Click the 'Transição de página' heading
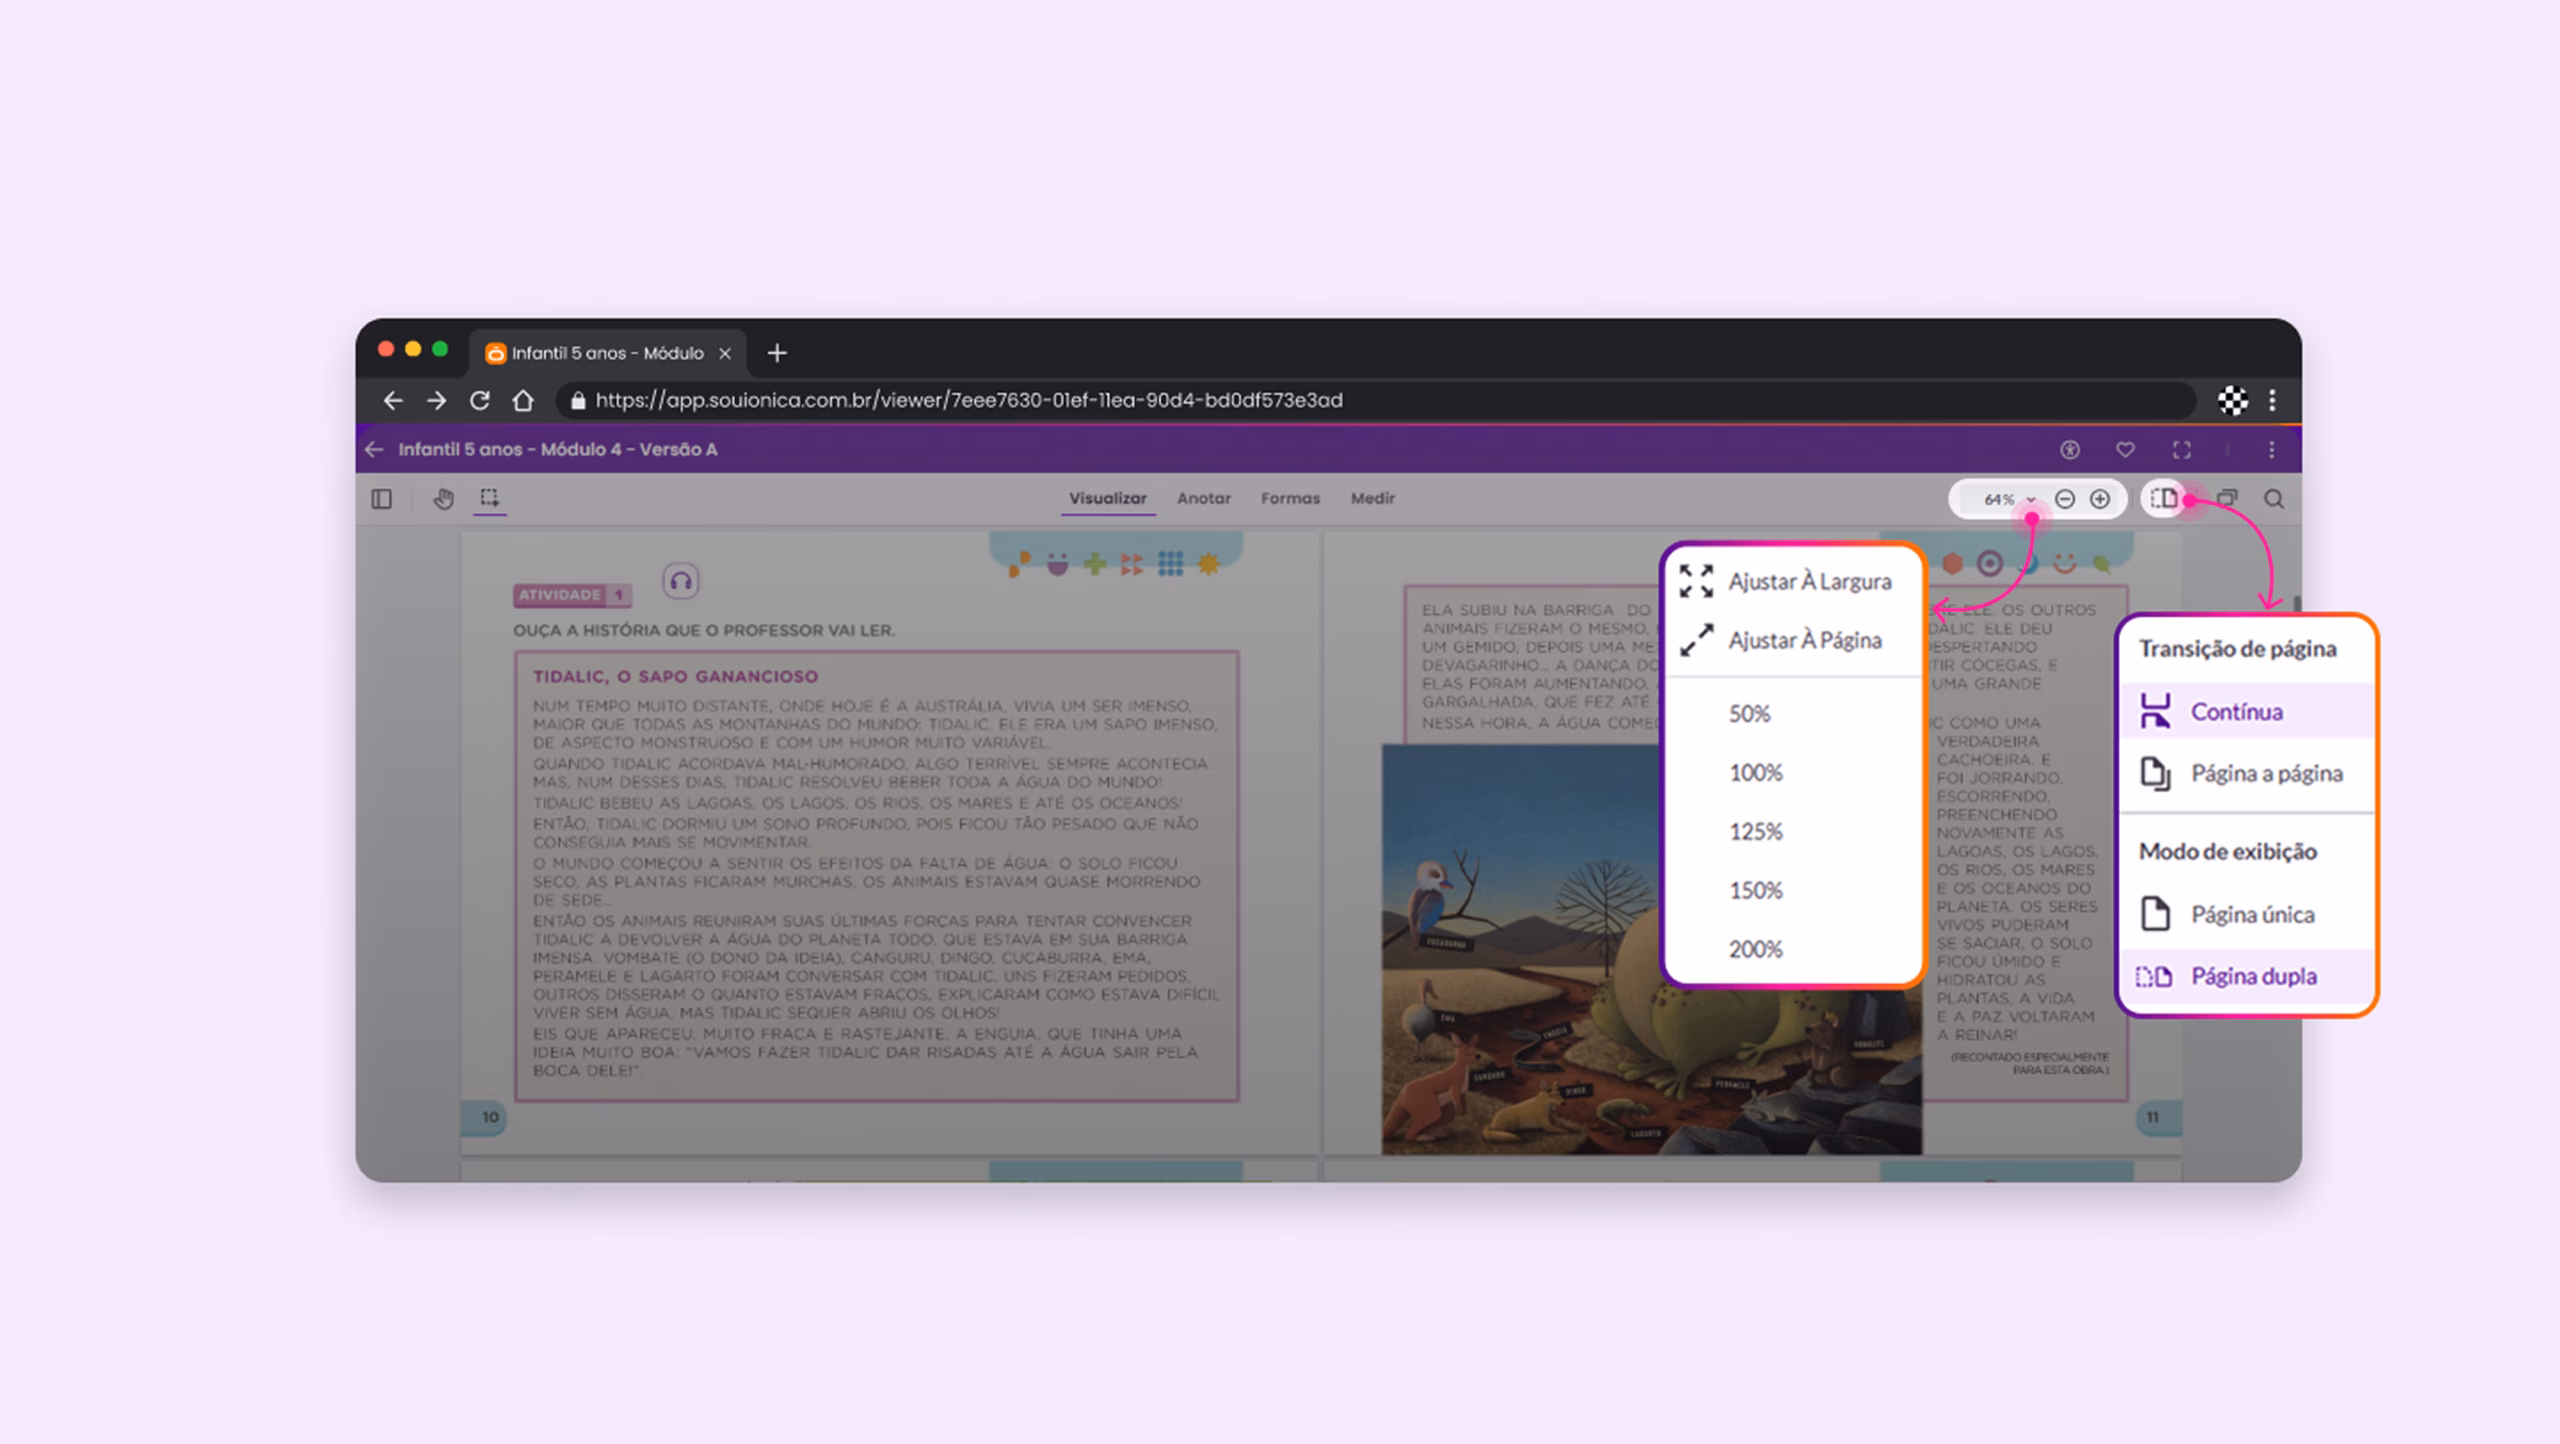 (x=2238, y=649)
